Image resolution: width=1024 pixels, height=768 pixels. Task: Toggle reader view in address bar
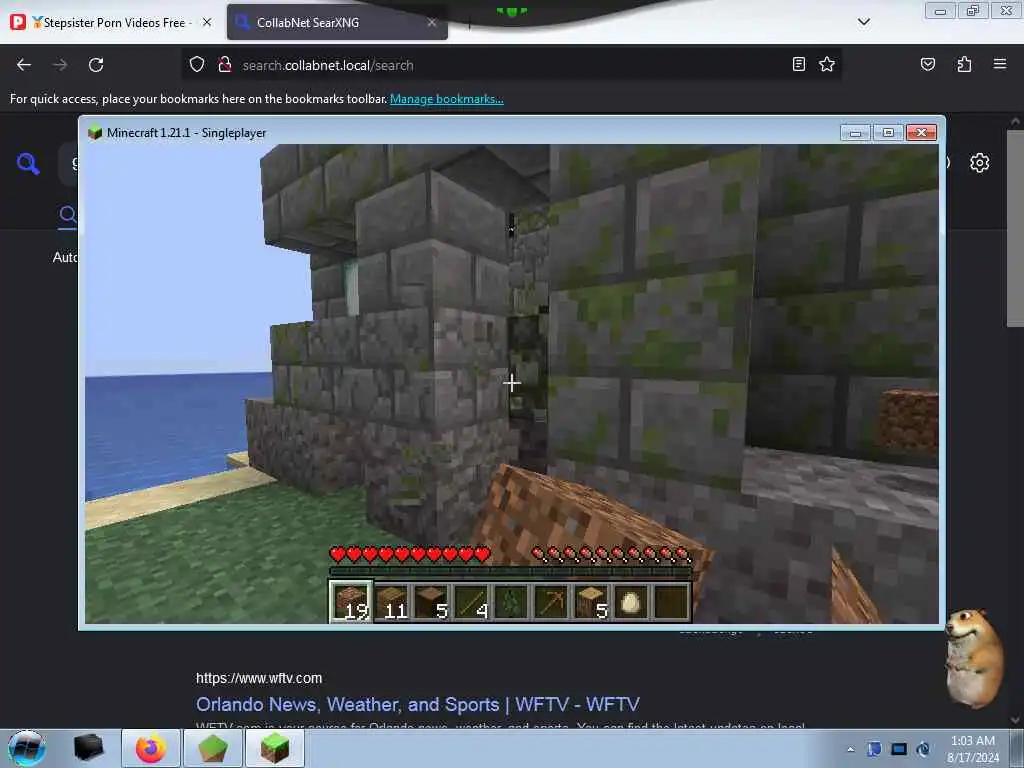point(798,64)
